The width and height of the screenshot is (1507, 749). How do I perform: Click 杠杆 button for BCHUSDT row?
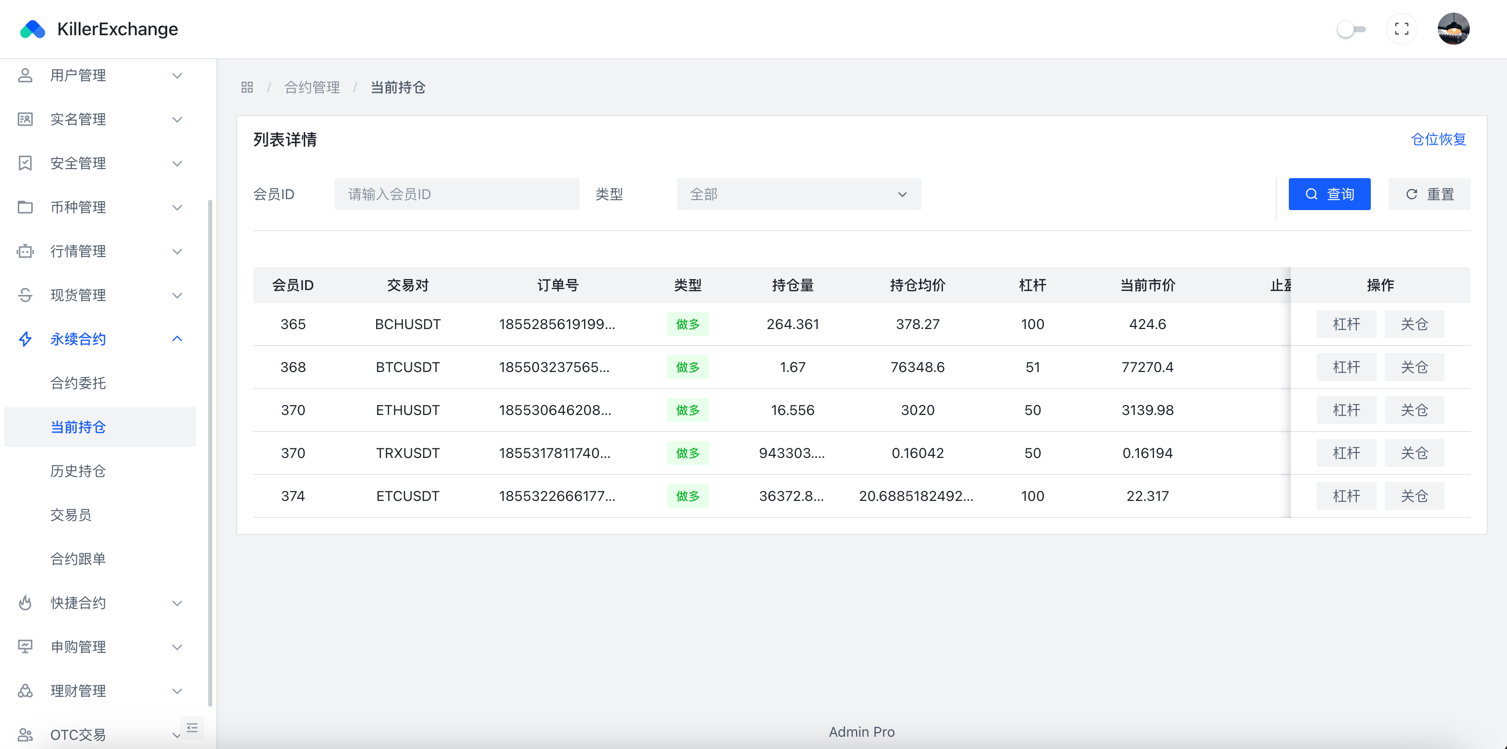(1346, 324)
